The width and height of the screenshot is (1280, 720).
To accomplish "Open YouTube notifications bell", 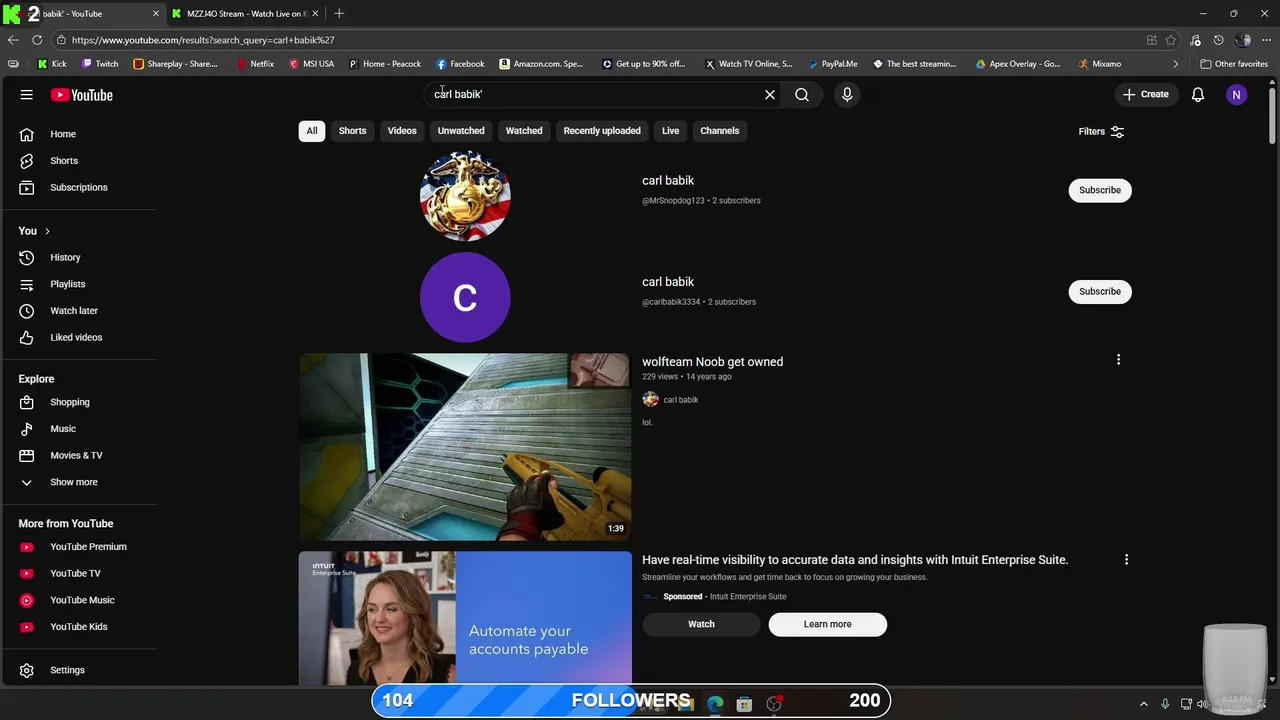I will pos(1198,95).
